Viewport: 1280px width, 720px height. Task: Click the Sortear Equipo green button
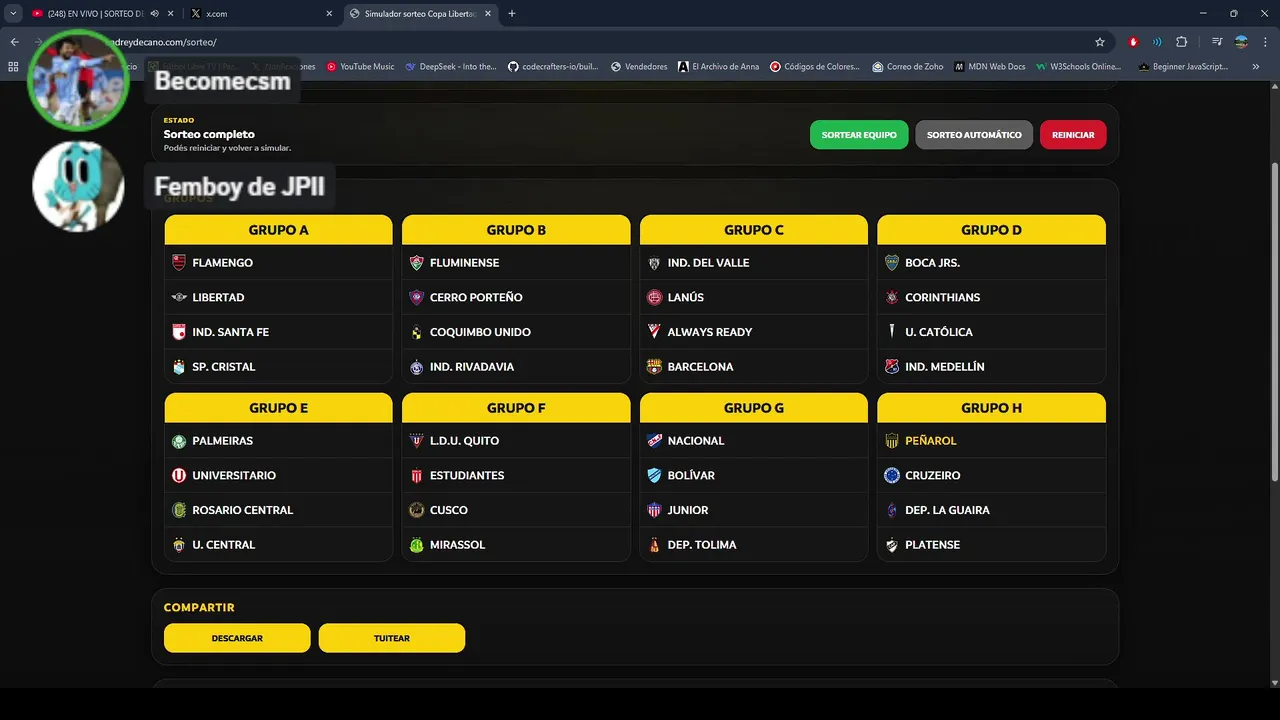pos(859,135)
